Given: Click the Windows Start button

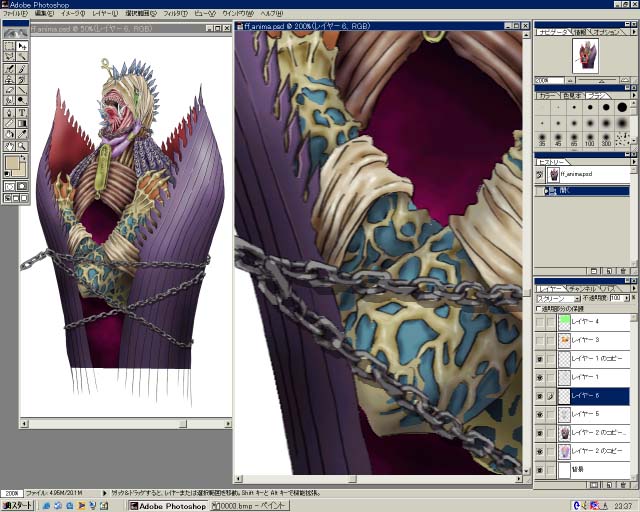Looking at the screenshot, I should click(x=18, y=506).
